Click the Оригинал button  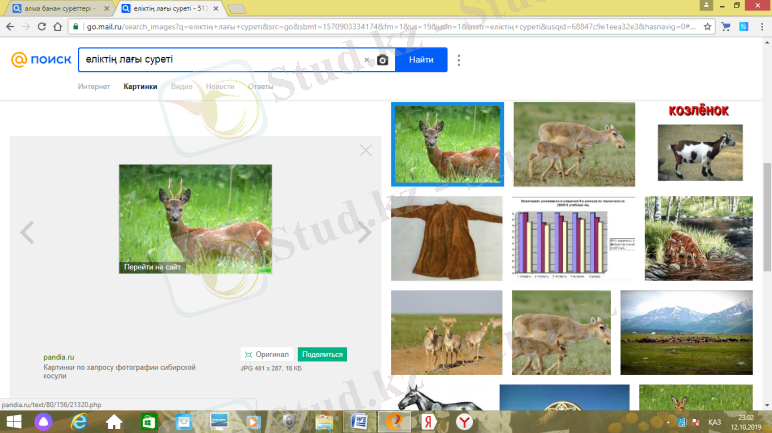pos(267,354)
